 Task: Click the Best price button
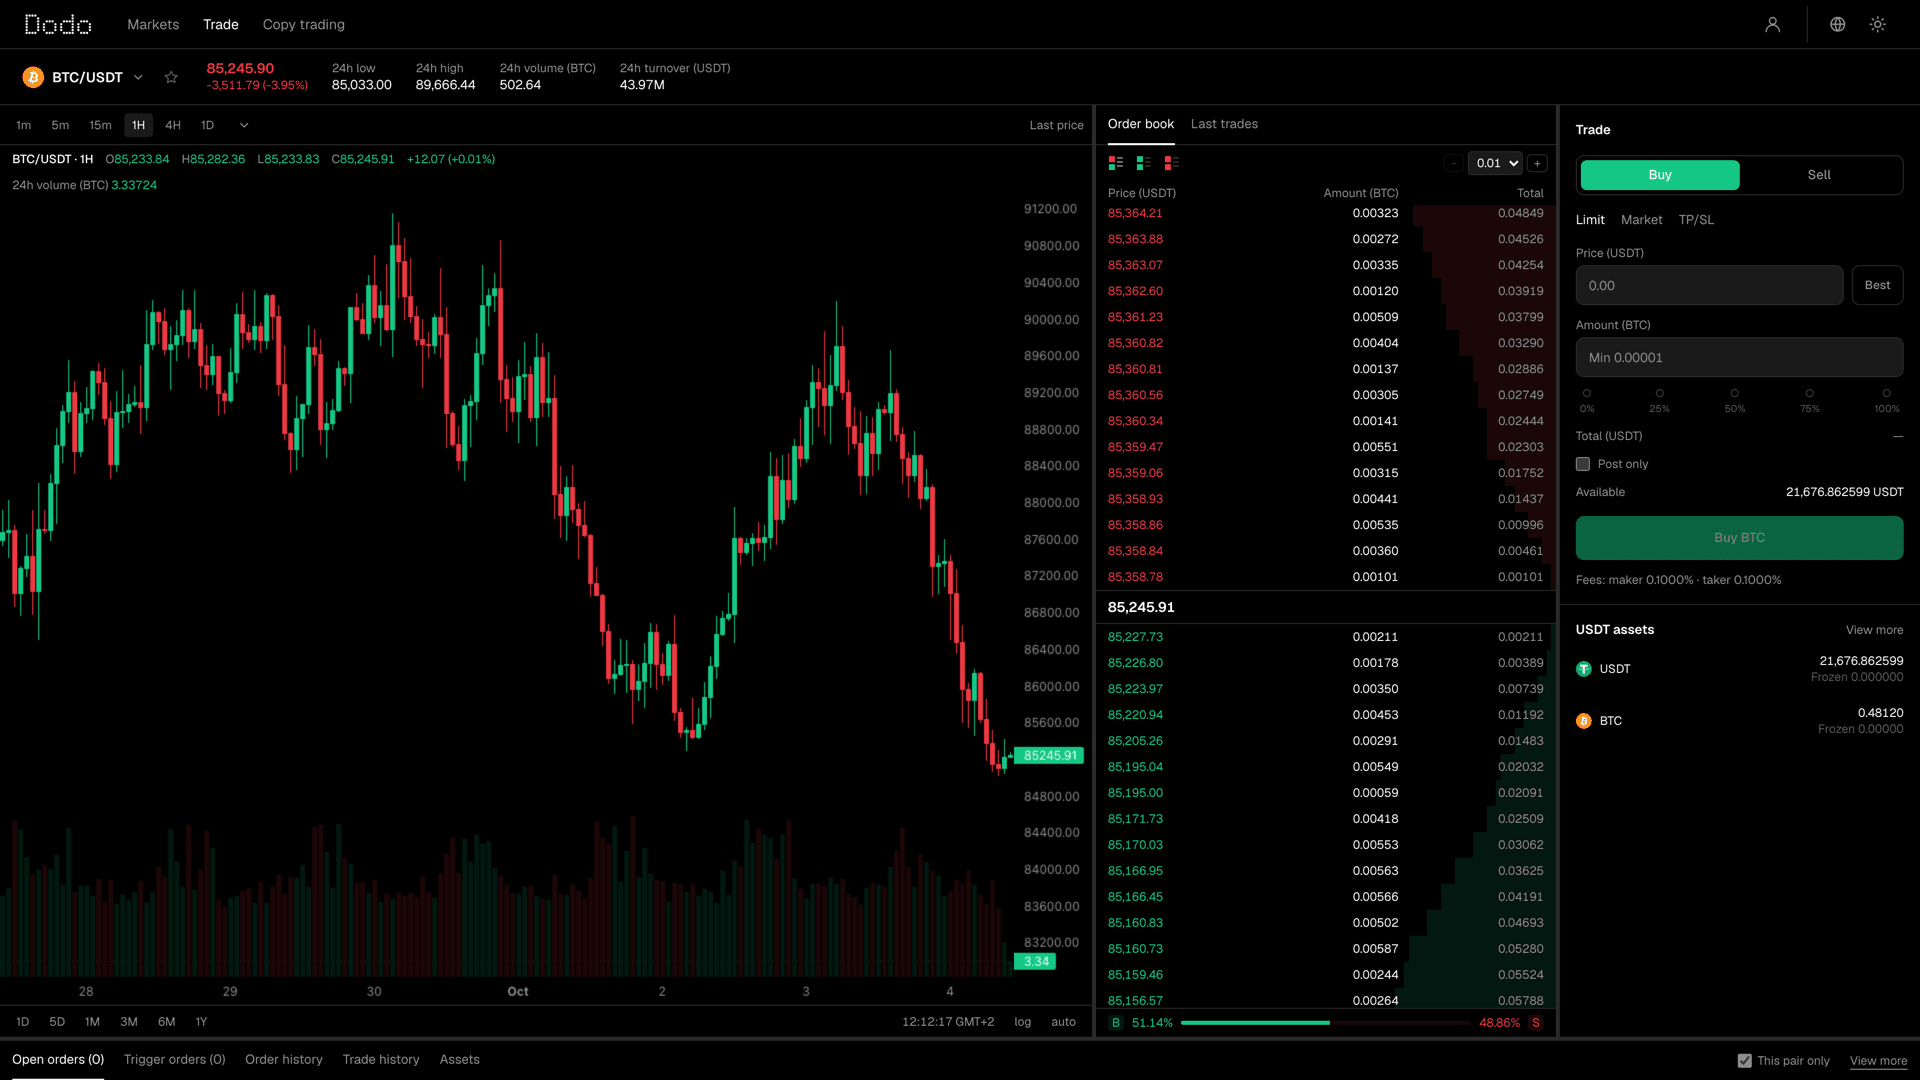1877,285
